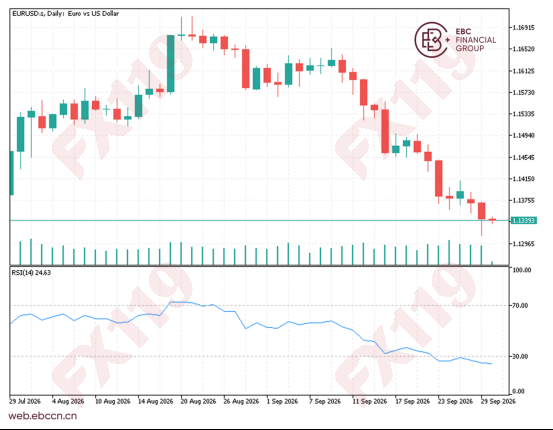Screen dimensions: 553x430
Task: Click the 7 Sep 2026 date label
Action: coord(325,401)
